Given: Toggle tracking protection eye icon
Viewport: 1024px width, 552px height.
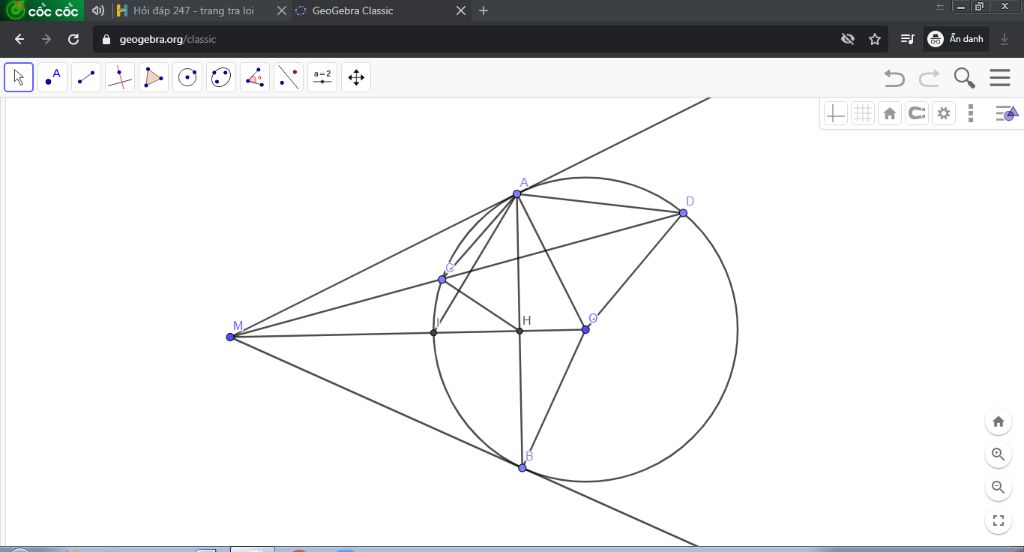Looking at the screenshot, I should pos(848,39).
